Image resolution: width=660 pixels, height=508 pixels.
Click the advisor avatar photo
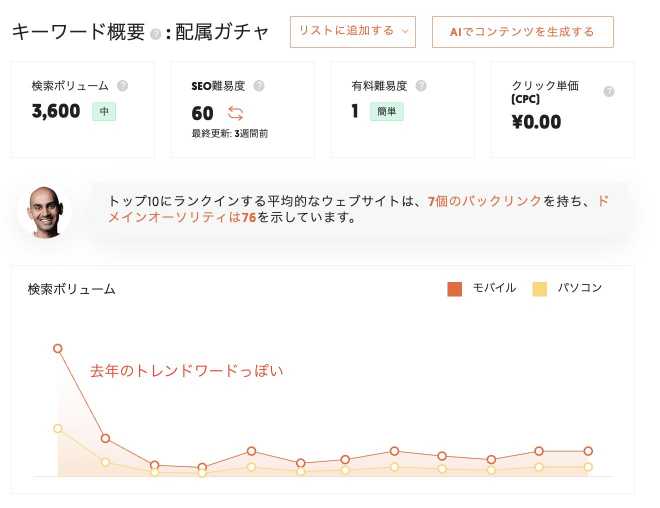click(x=43, y=211)
